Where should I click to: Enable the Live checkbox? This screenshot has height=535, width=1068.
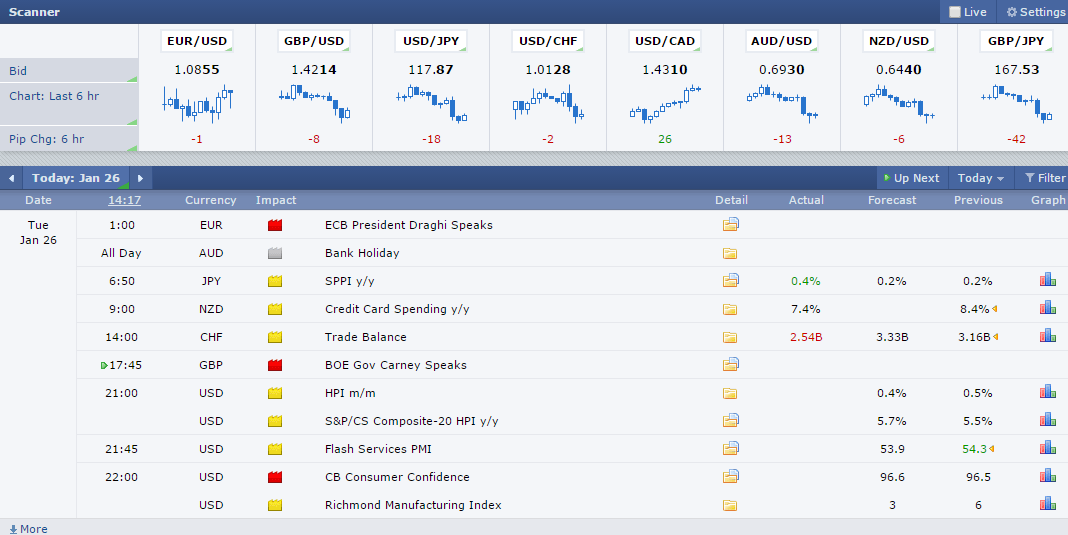955,12
